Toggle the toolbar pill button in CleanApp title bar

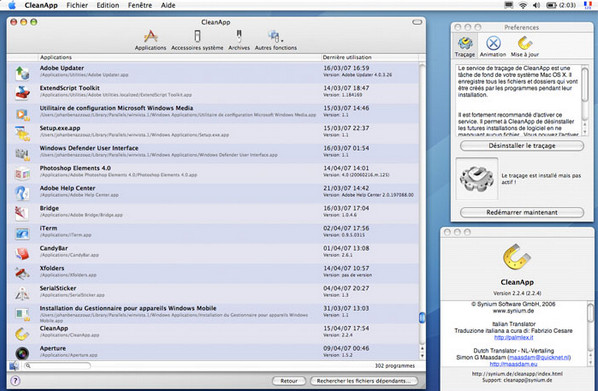[x=417, y=22]
